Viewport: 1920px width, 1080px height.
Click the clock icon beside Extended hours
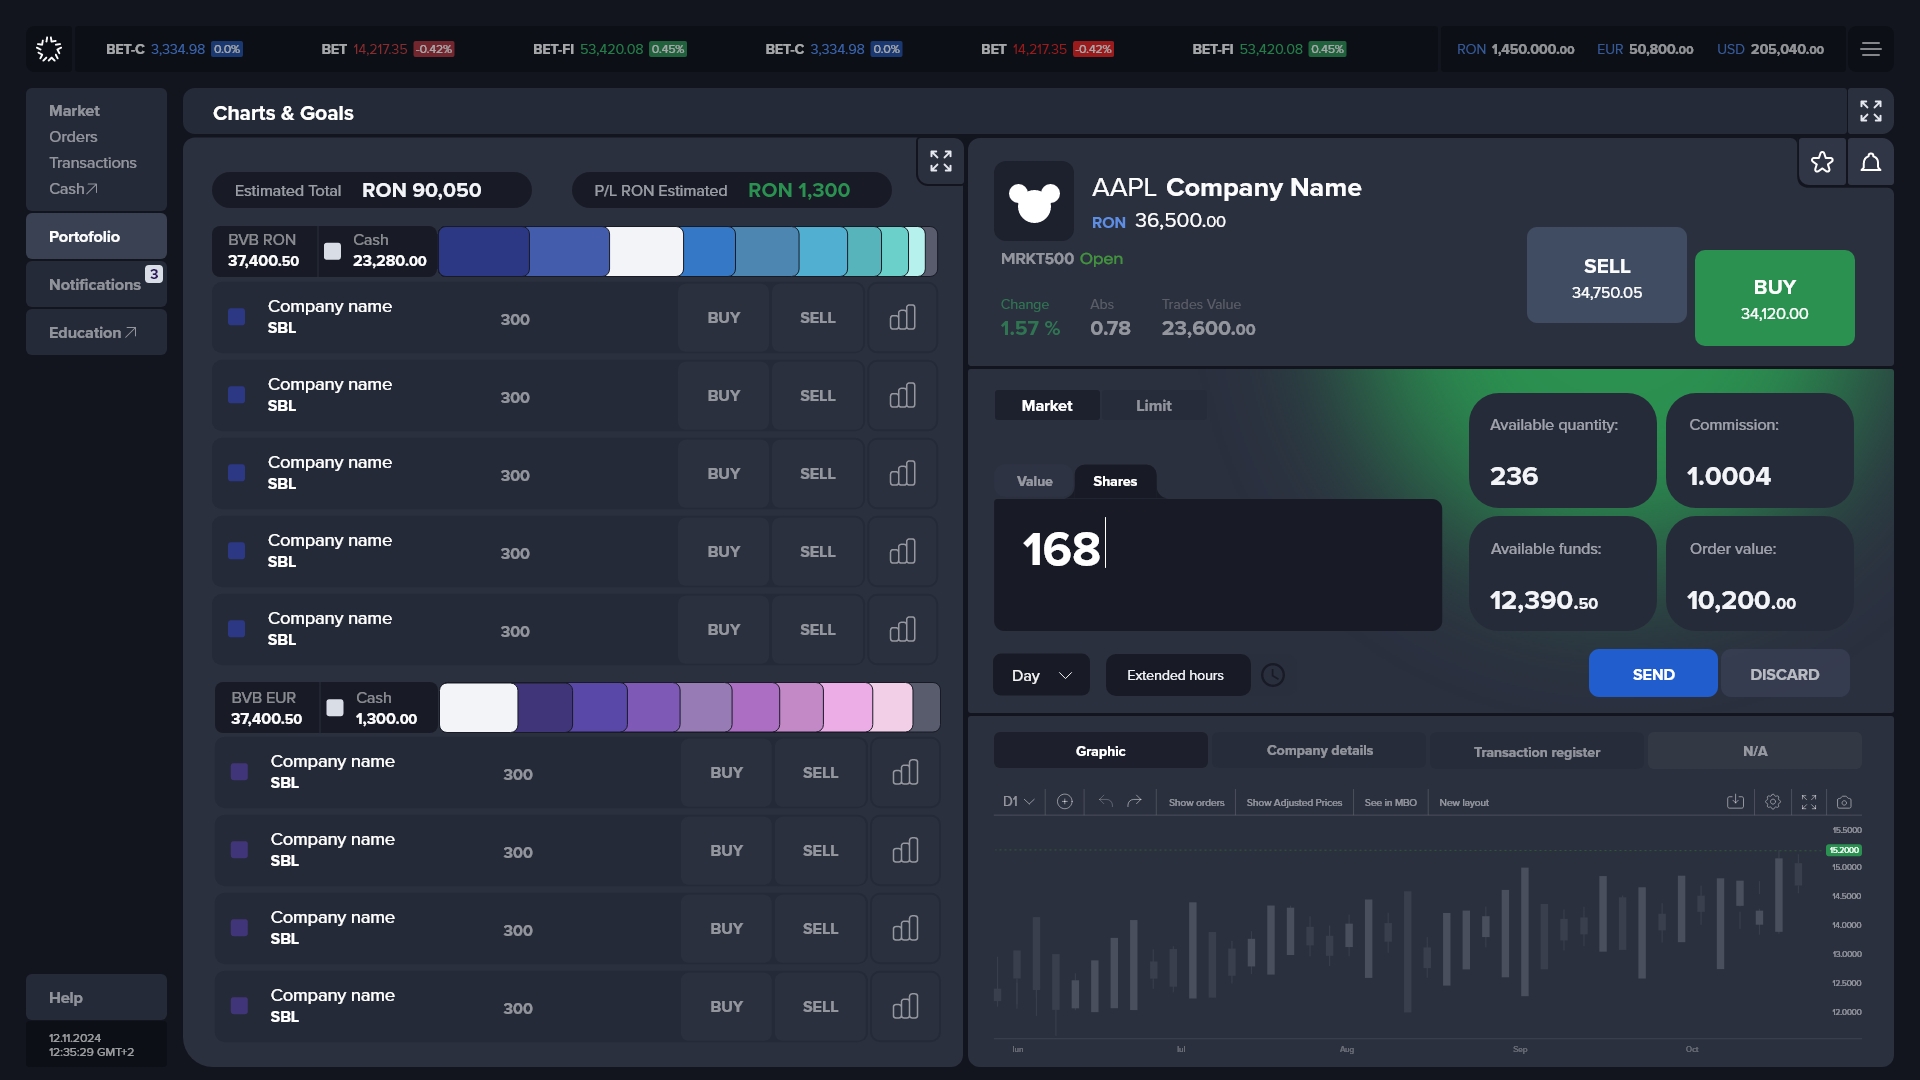click(1272, 675)
